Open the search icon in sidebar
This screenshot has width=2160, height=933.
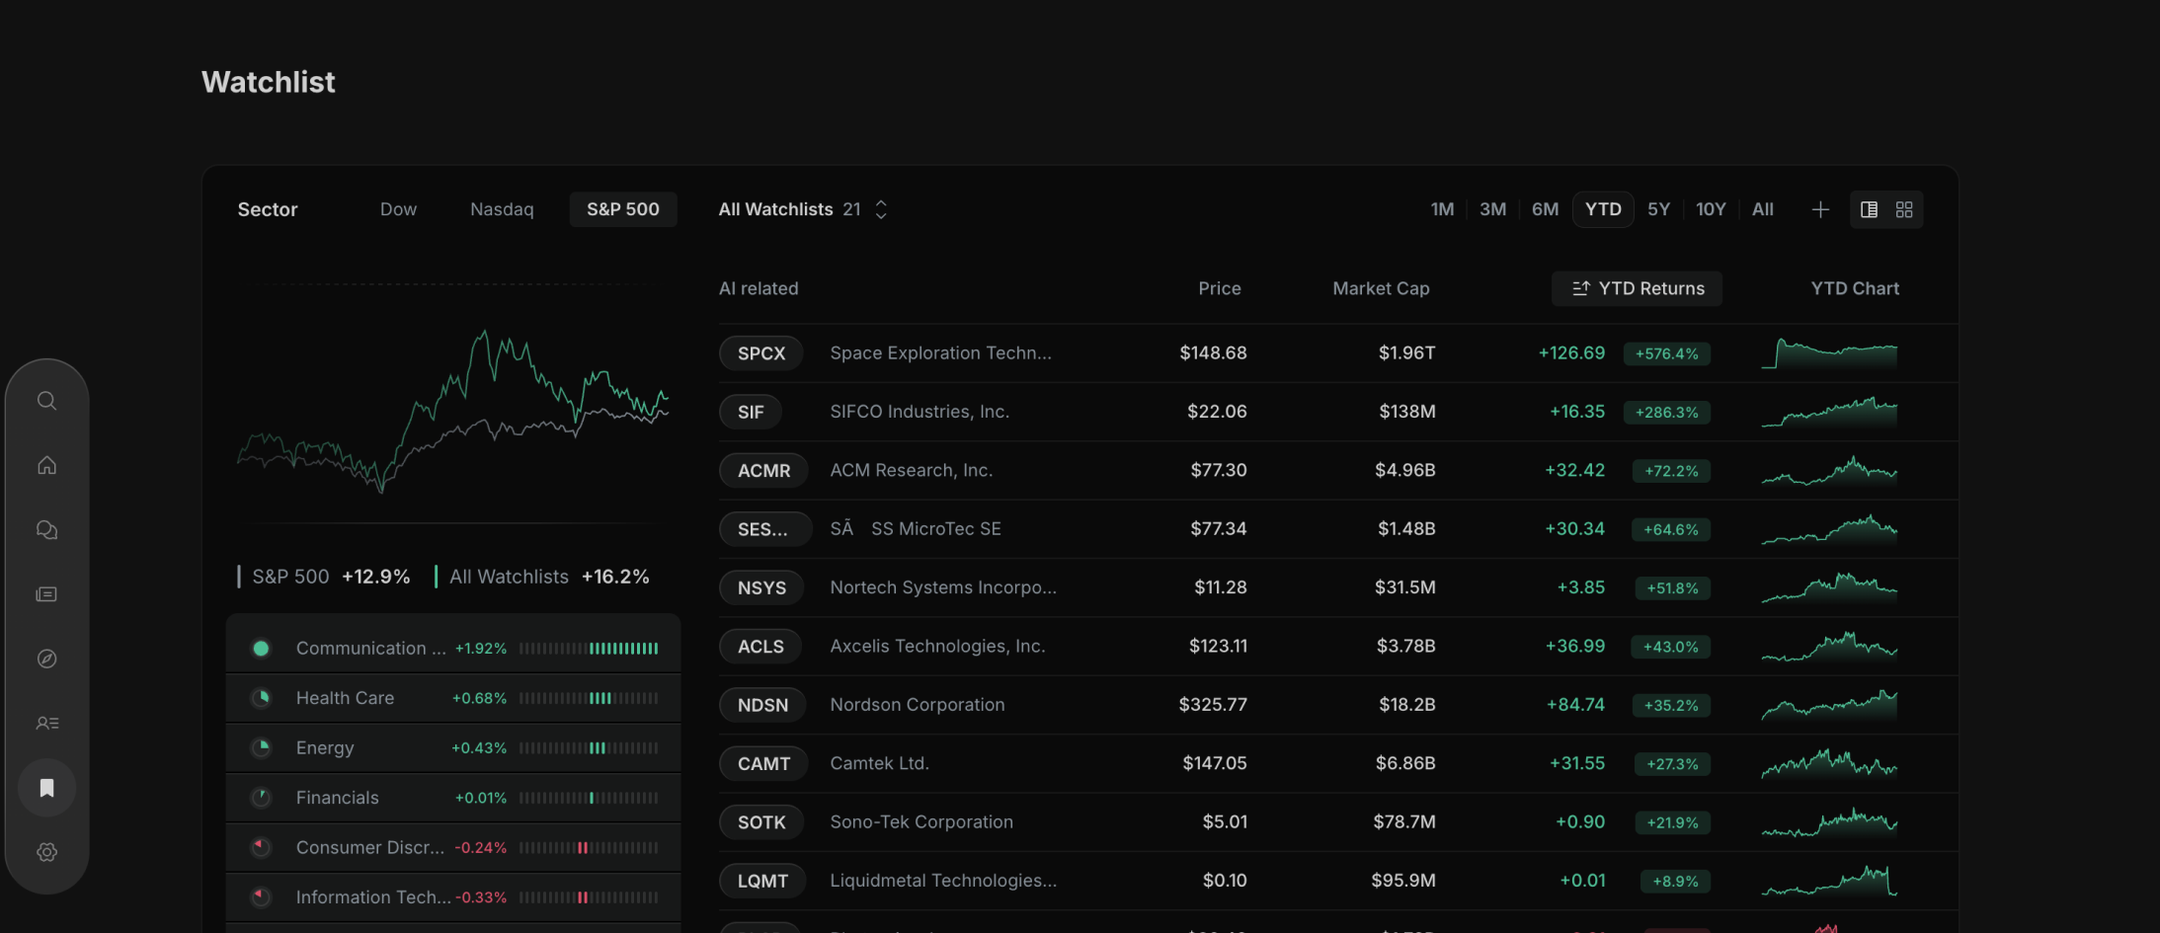point(47,401)
